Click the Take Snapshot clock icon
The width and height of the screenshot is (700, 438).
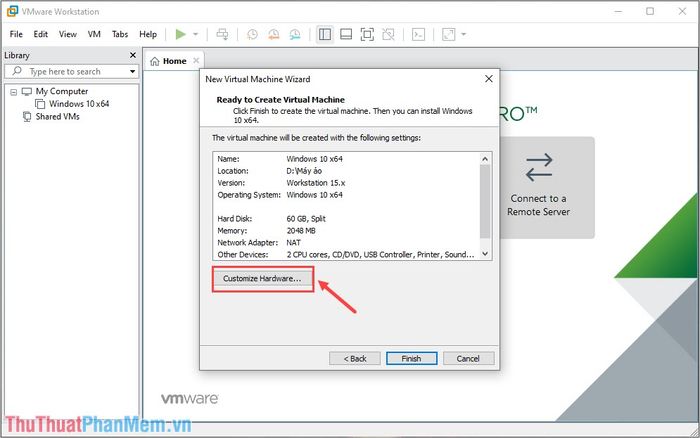tap(252, 34)
